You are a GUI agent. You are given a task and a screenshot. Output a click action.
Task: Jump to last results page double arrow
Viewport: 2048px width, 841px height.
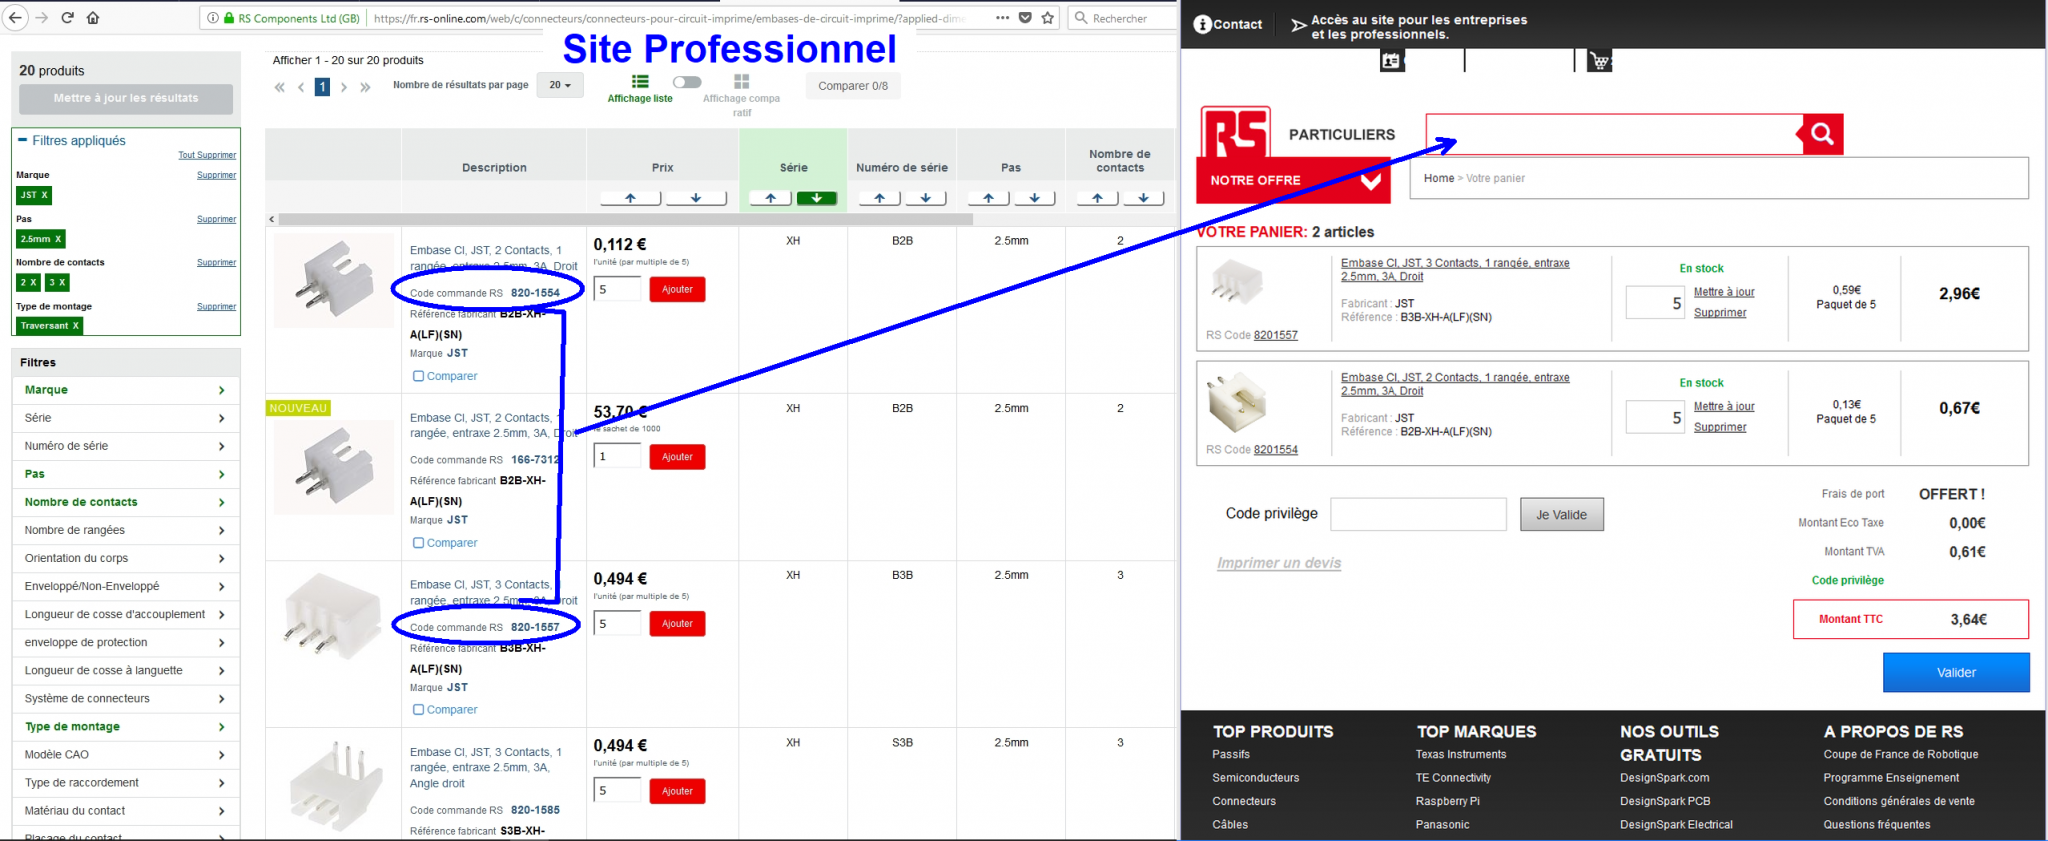click(x=366, y=87)
